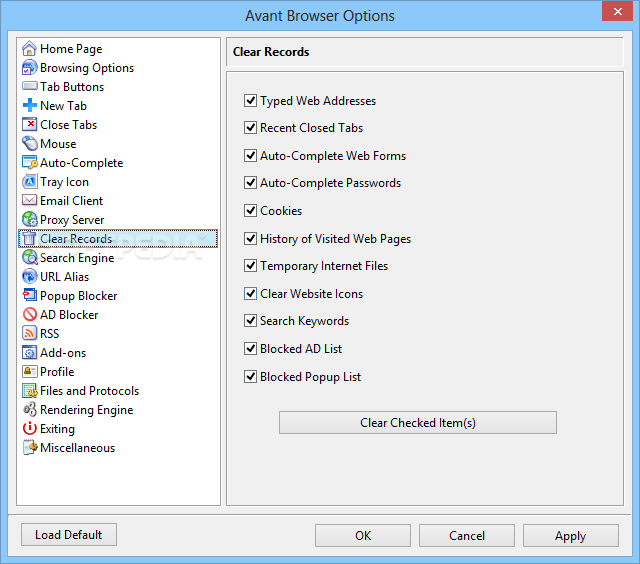Open the New Tab category
The width and height of the screenshot is (640, 564).
tap(63, 106)
